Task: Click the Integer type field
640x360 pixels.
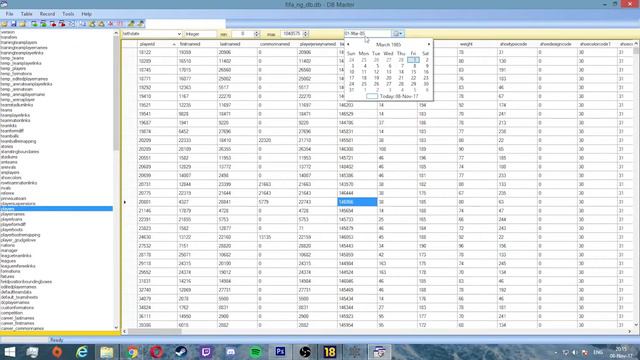Action: (200, 34)
